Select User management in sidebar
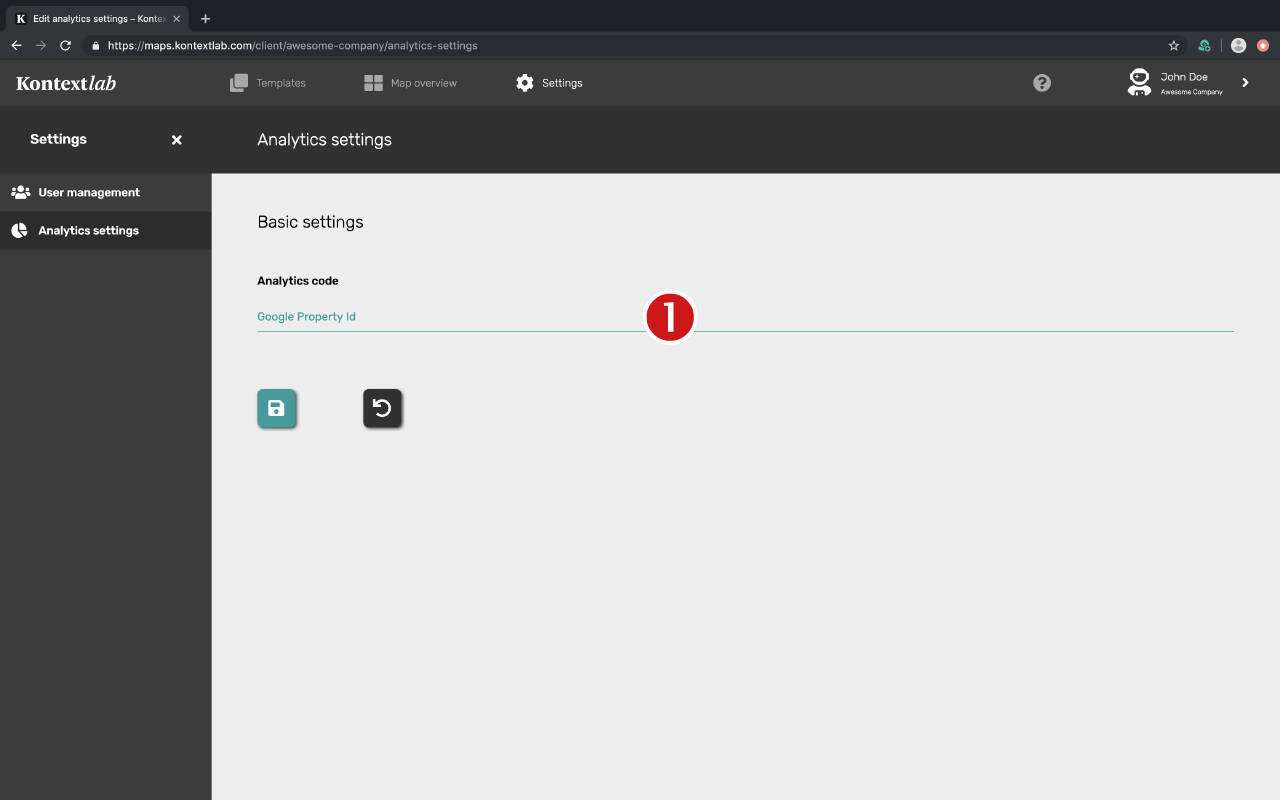The image size is (1280, 800). coord(106,192)
